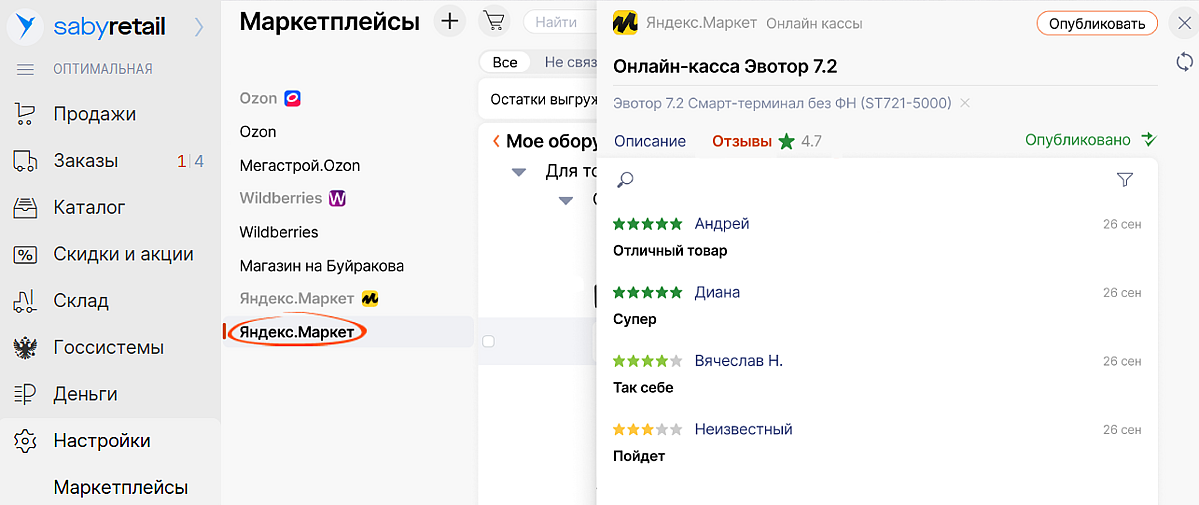Click the refresh sync icon
This screenshot has width=1199, height=505.
click(x=1184, y=63)
